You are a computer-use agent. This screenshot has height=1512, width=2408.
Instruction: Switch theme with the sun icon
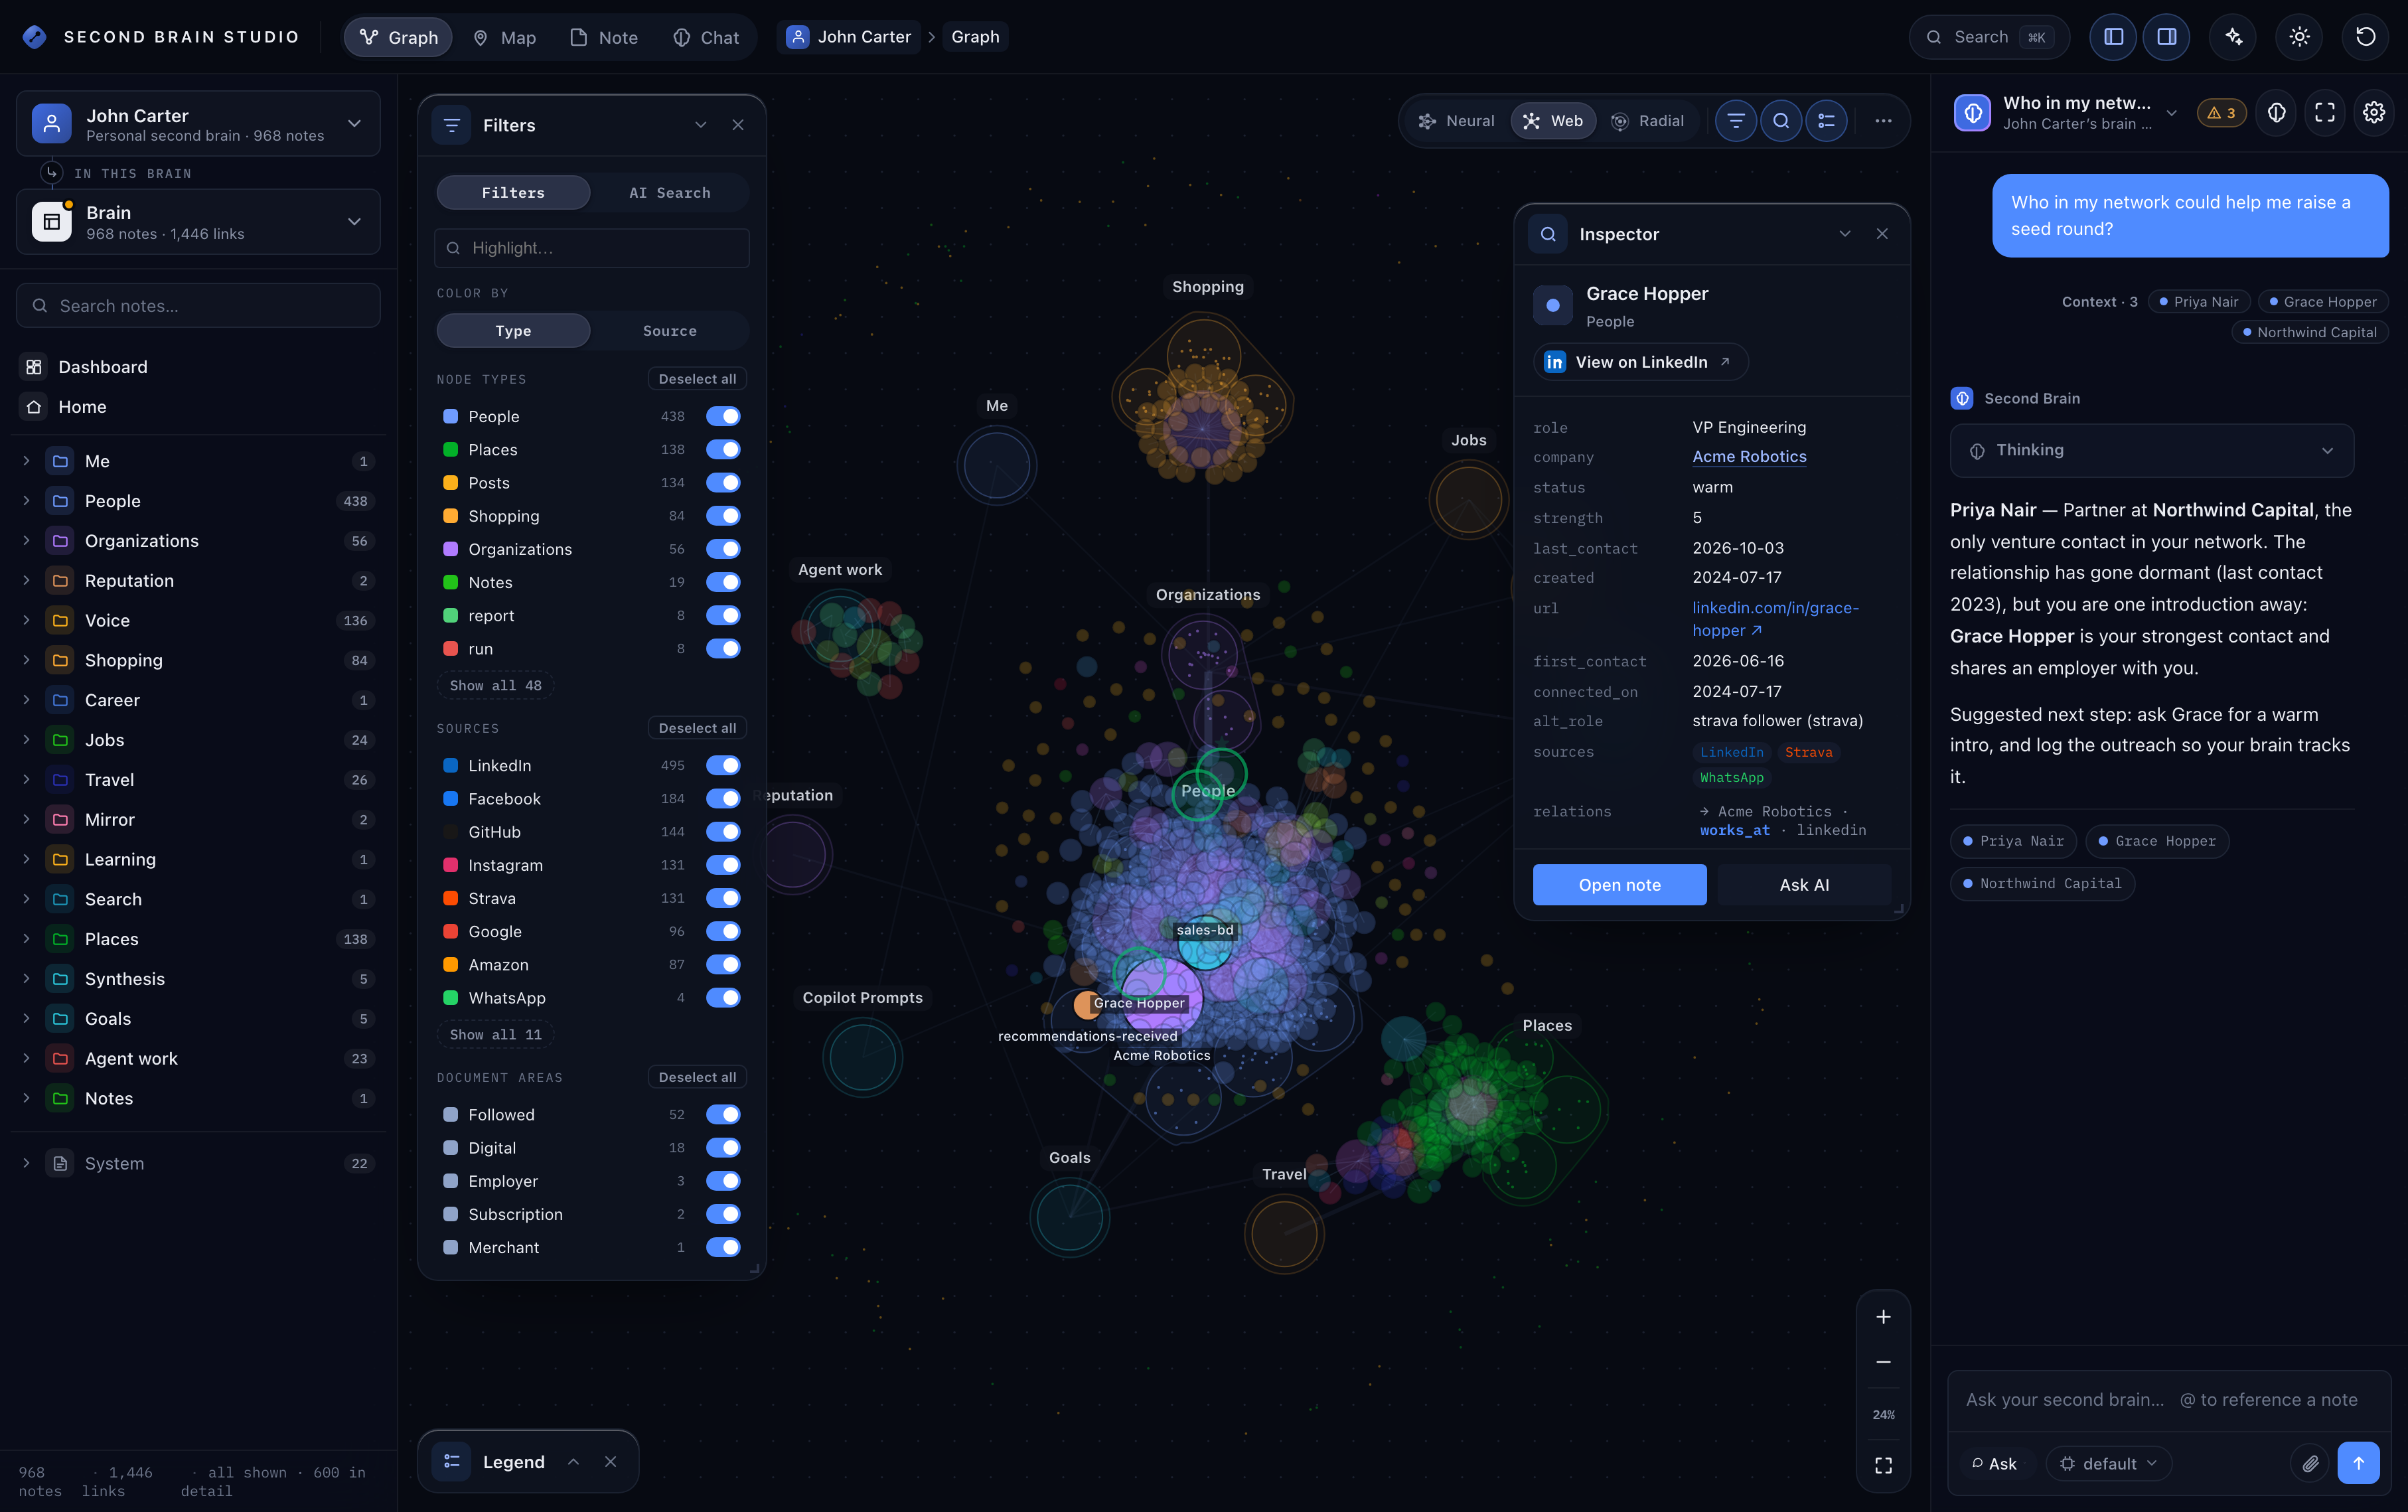[x=2299, y=37]
